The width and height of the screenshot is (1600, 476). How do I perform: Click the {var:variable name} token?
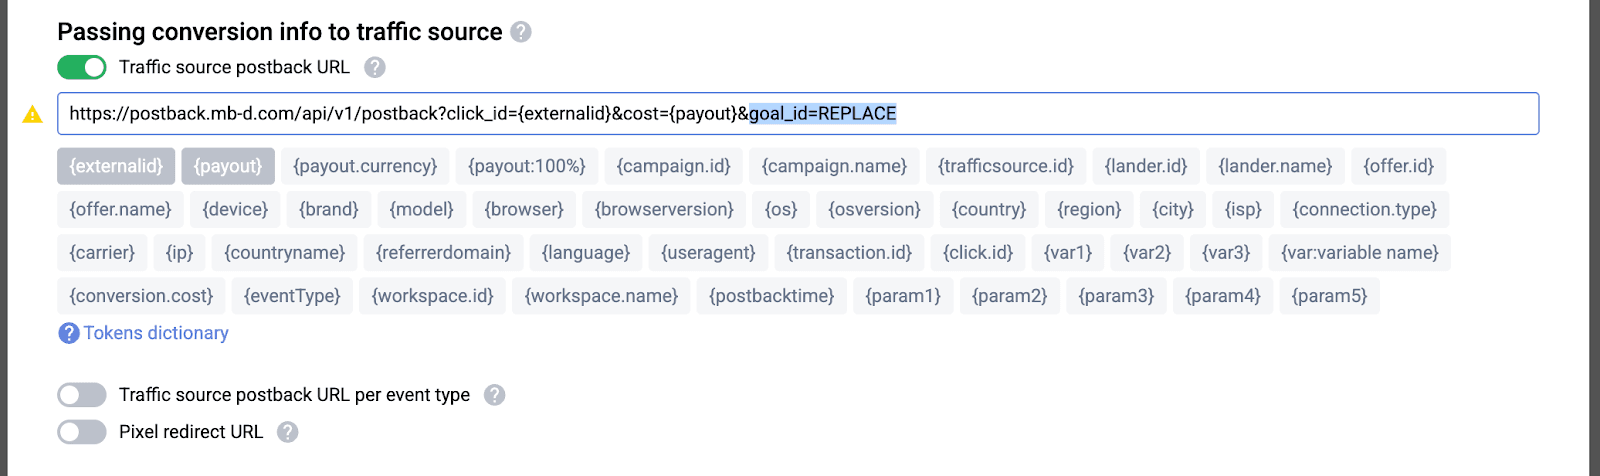click(1360, 252)
